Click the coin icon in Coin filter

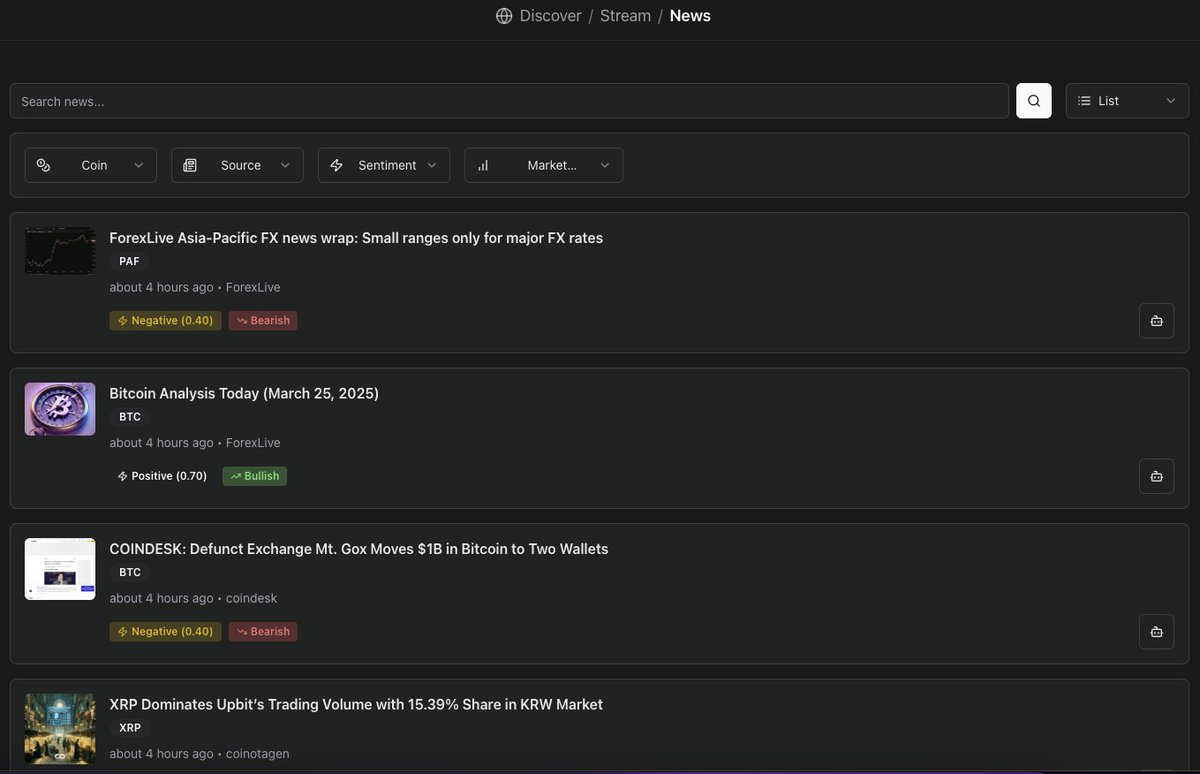pos(43,165)
